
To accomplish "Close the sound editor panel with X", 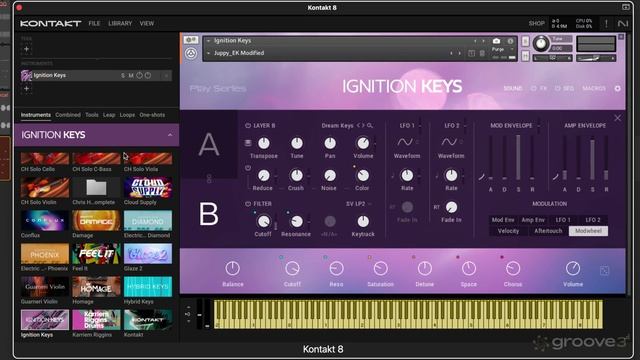I will click(618, 118).
